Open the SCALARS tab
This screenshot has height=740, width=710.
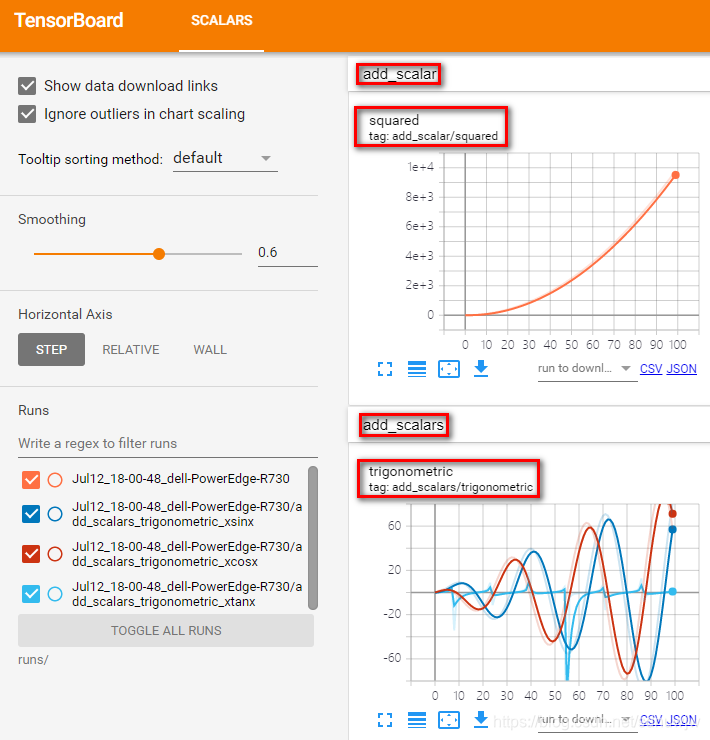click(x=221, y=20)
